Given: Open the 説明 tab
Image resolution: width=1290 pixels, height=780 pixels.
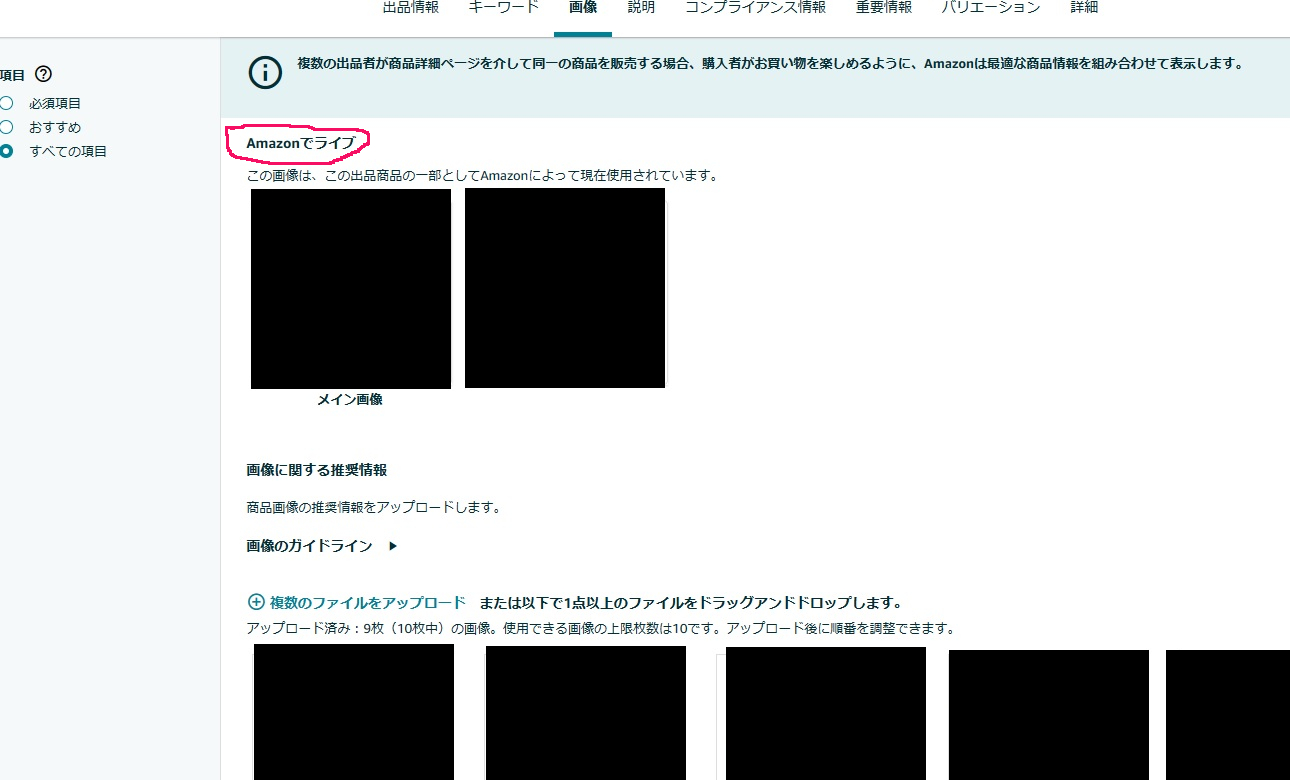Looking at the screenshot, I should click(640, 7).
